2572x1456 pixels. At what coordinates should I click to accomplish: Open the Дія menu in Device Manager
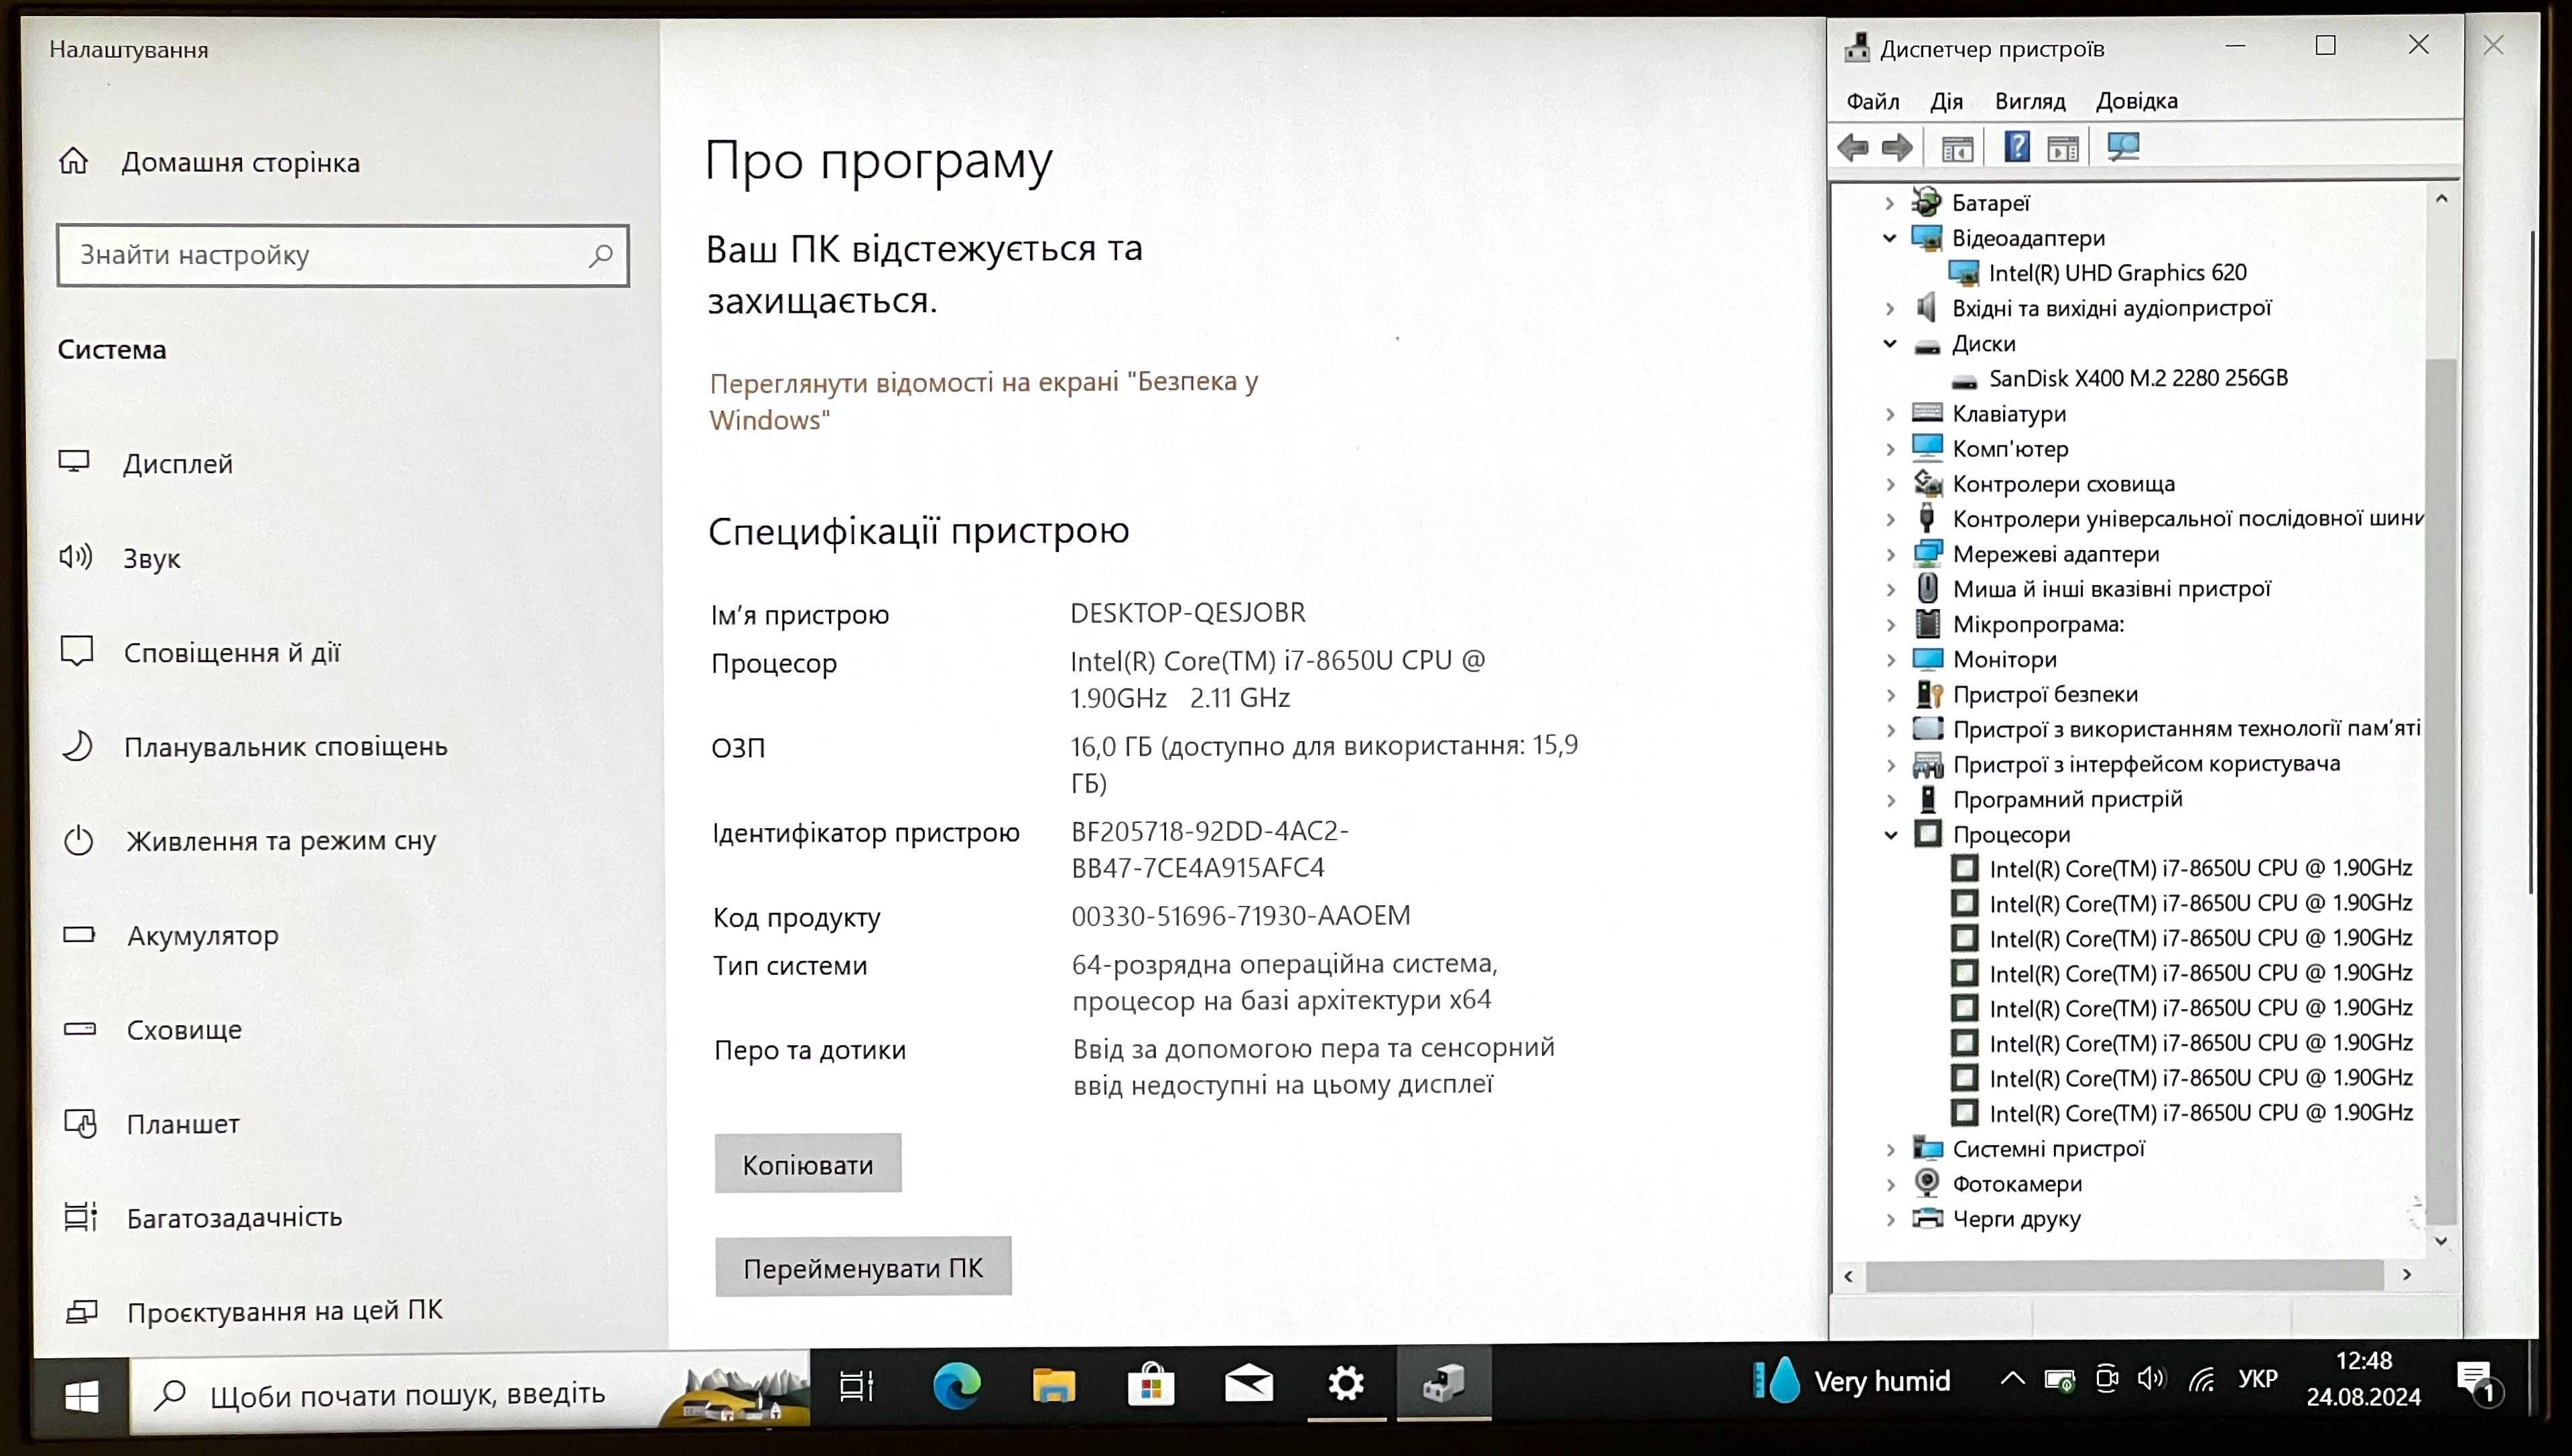coord(1946,101)
